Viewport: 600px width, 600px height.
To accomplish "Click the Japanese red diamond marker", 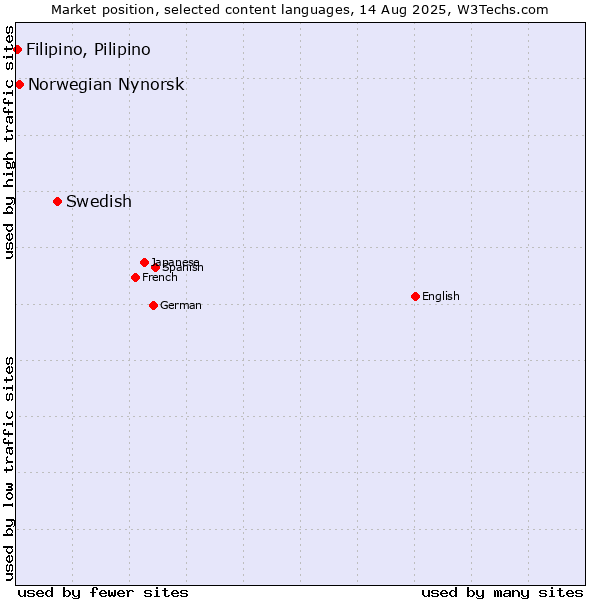I will point(144,262).
